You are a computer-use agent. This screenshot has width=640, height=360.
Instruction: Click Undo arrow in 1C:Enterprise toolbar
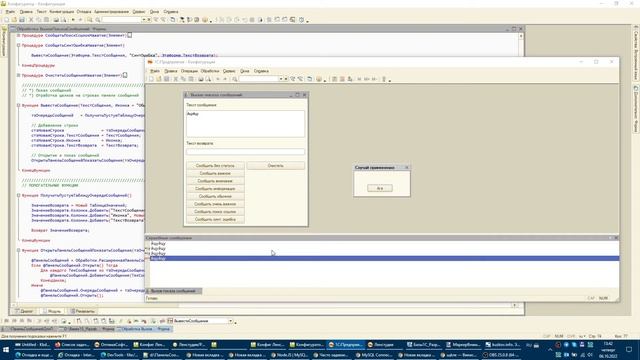click(x=218, y=79)
